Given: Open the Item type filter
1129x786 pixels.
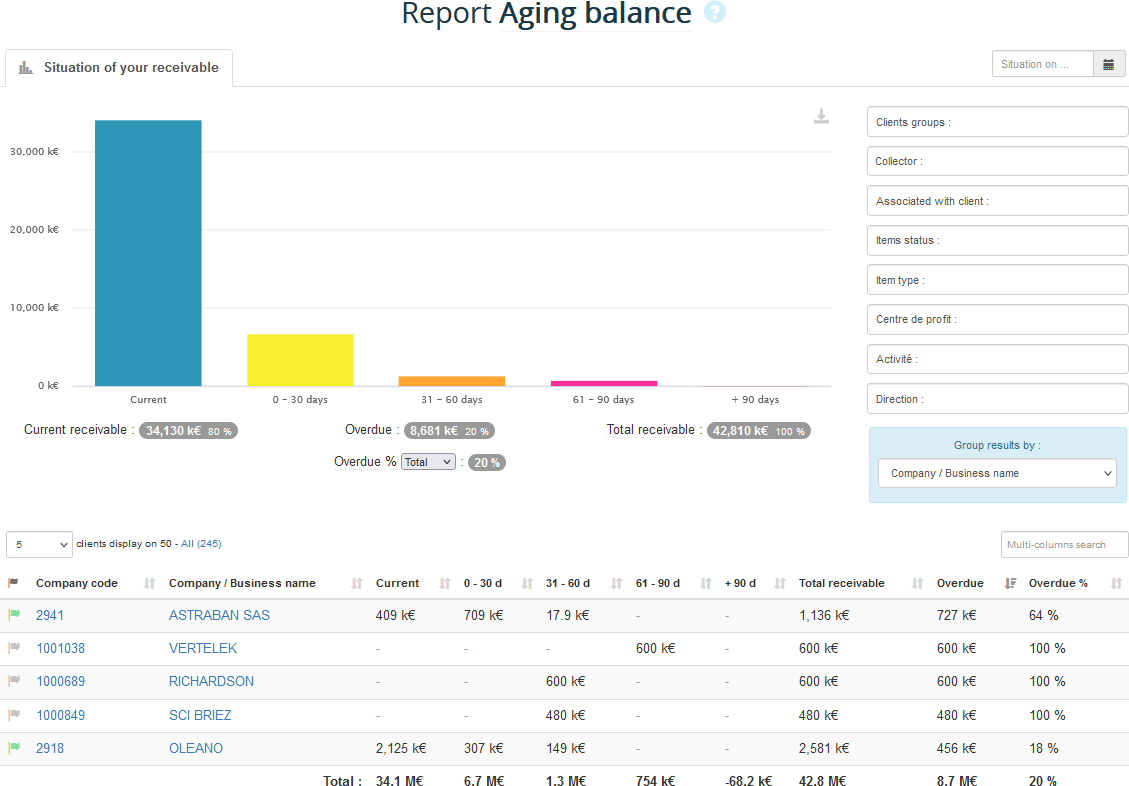Looking at the screenshot, I should [997, 280].
